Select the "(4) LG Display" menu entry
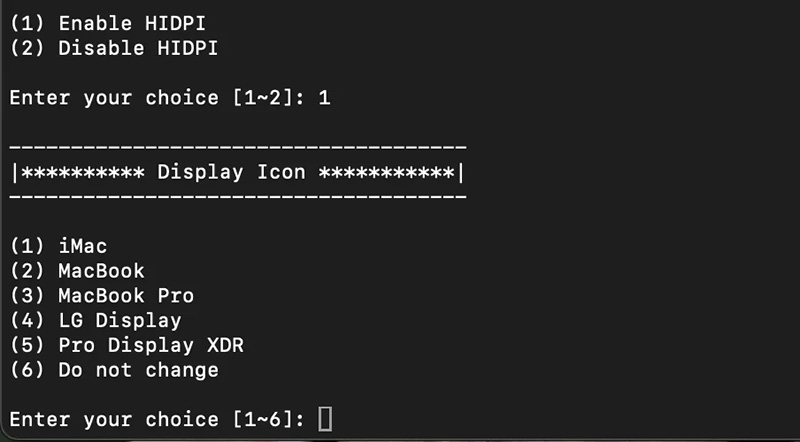The width and height of the screenshot is (800, 442). click(95, 321)
